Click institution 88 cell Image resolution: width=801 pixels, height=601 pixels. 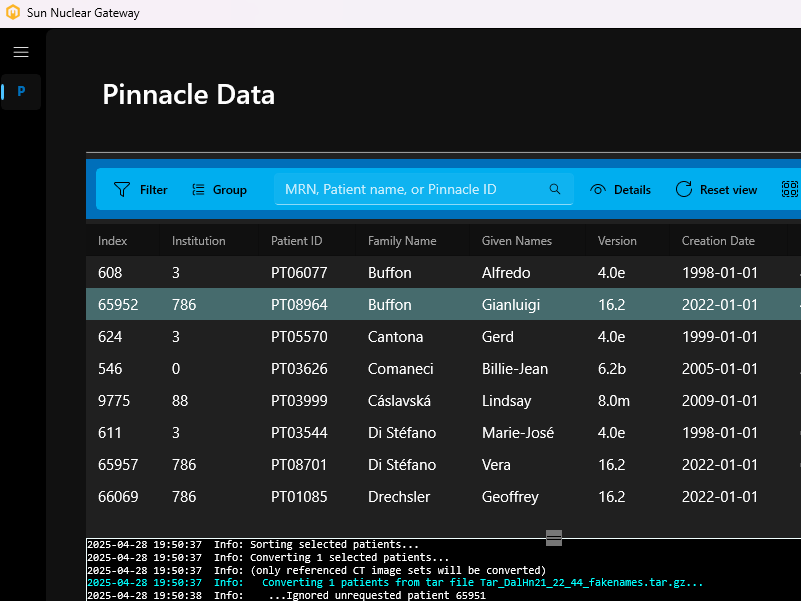point(180,401)
